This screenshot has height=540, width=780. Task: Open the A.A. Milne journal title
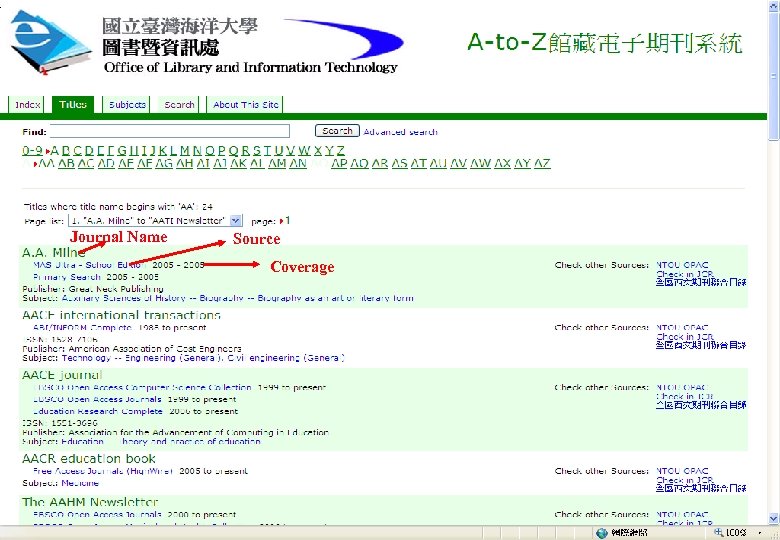coord(53,253)
